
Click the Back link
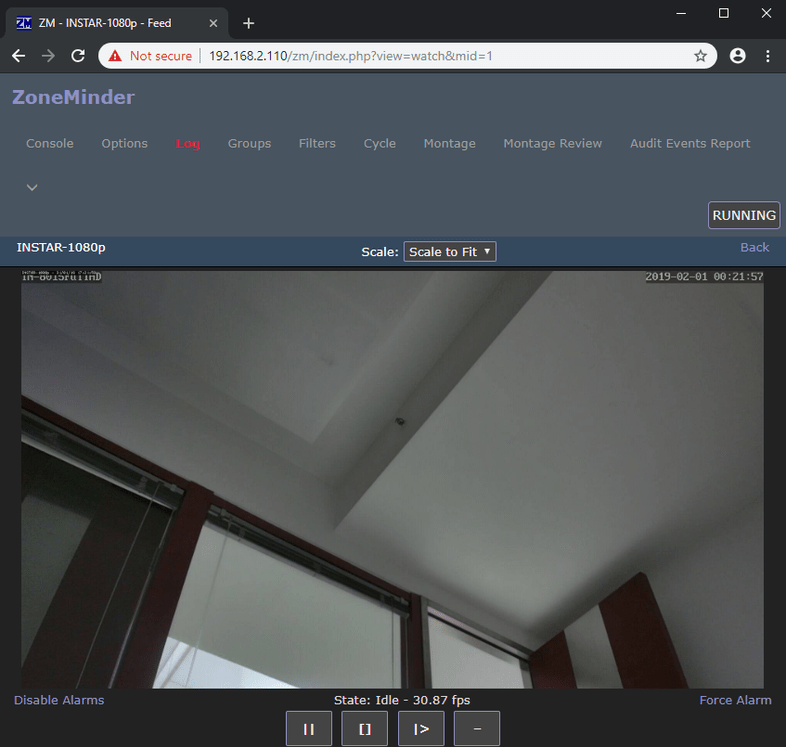tap(754, 247)
